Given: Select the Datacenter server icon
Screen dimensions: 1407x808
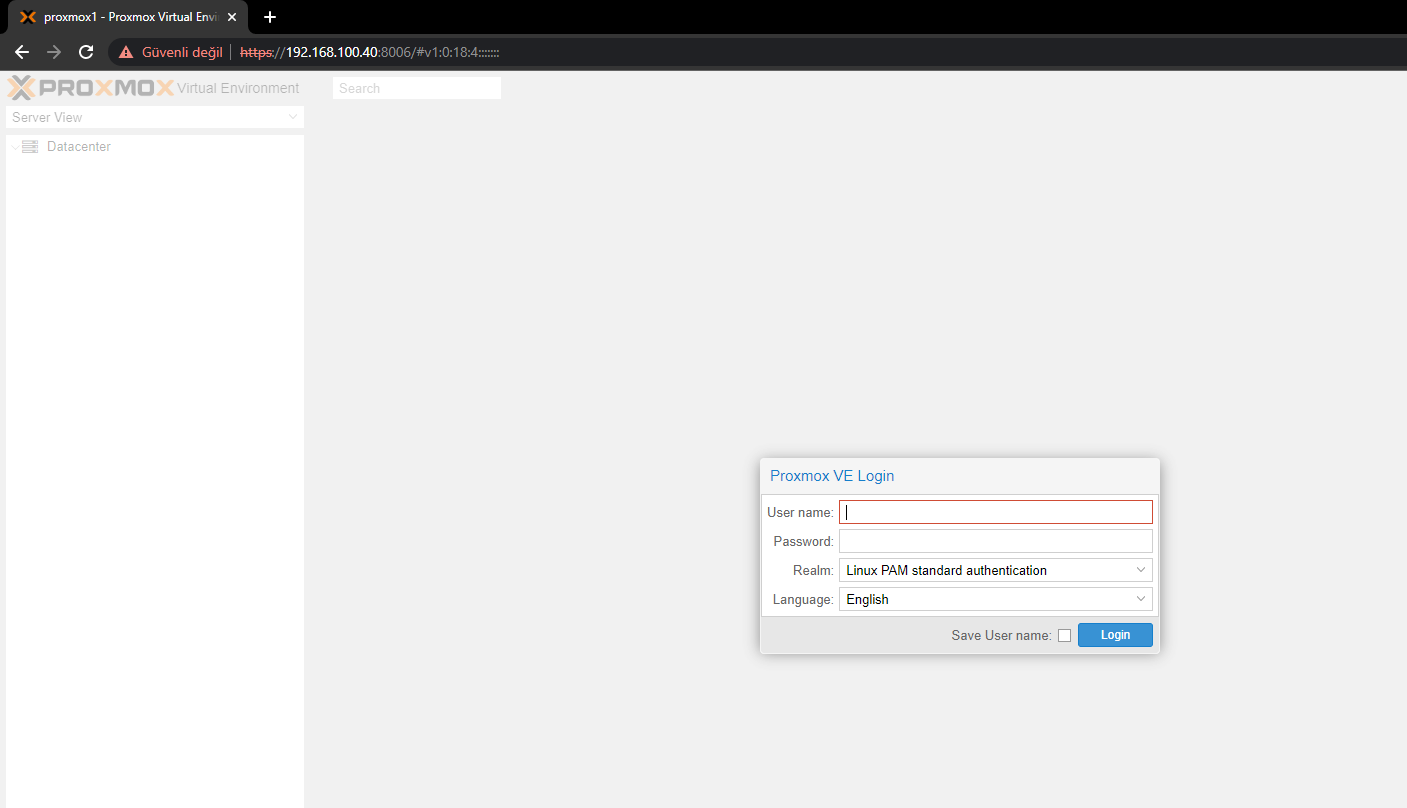Looking at the screenshot, I should [x=30, y=147].
